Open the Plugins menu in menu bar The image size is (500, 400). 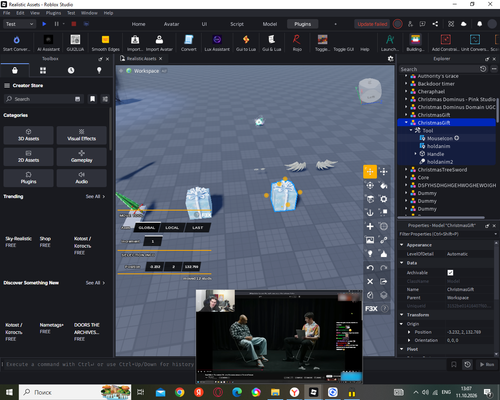tap(53, 13)
